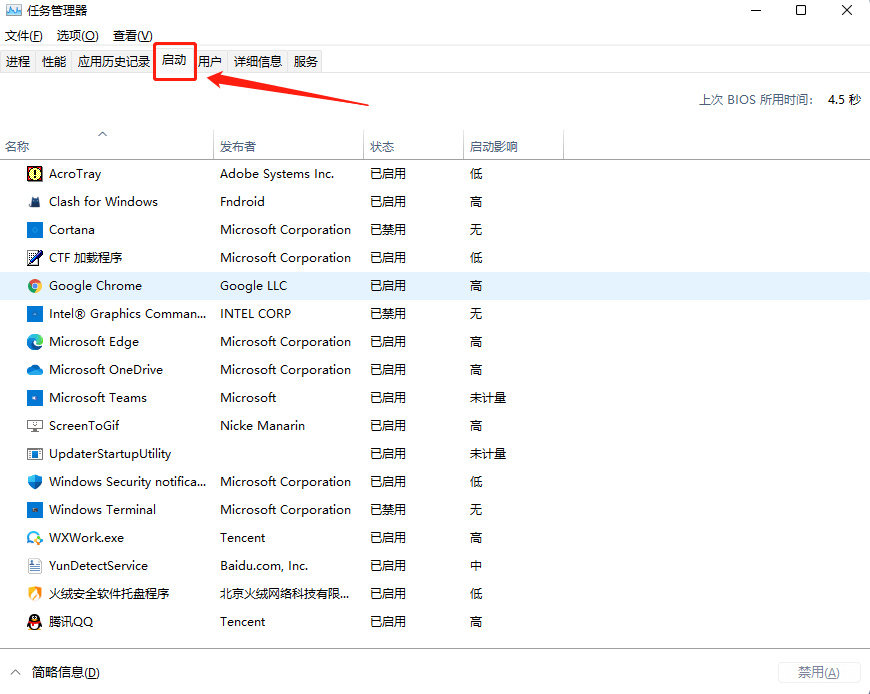Click the 禁用 button

818,672
